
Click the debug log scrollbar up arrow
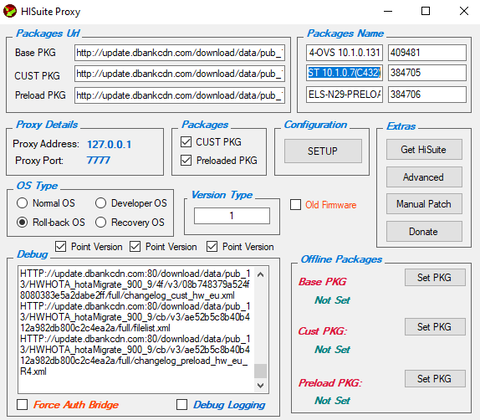261,275
